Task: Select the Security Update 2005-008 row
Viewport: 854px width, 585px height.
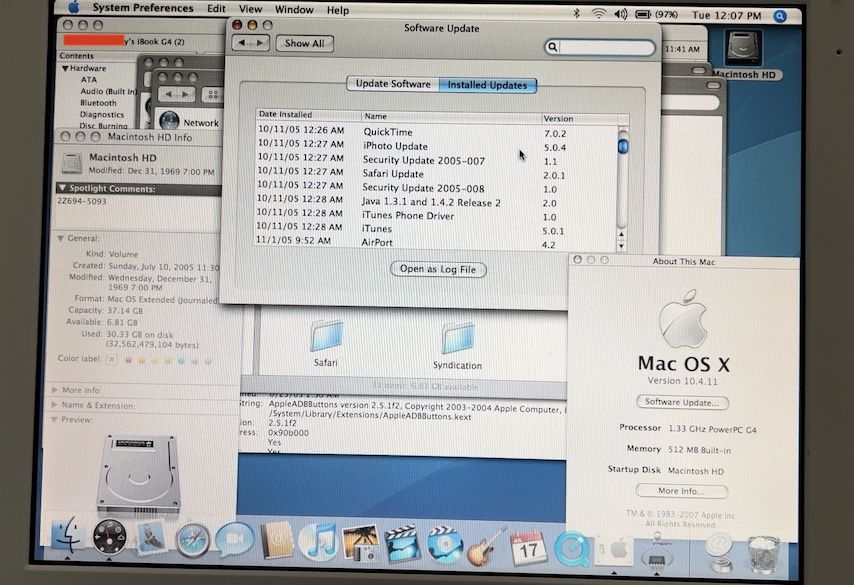Action: coord(436,188)
